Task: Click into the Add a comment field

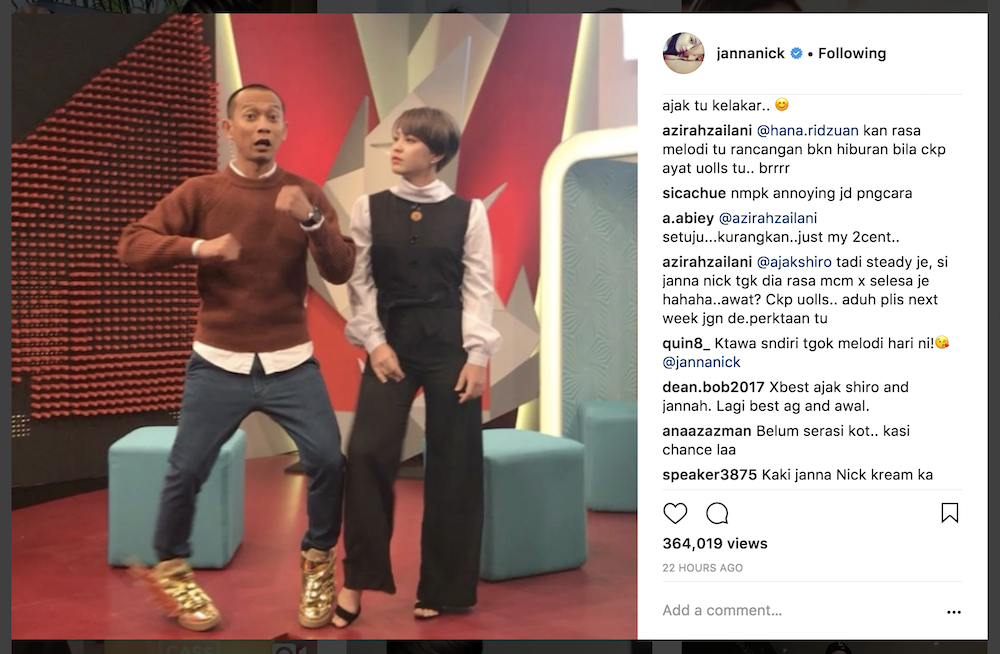Action: tap(797, 611)
